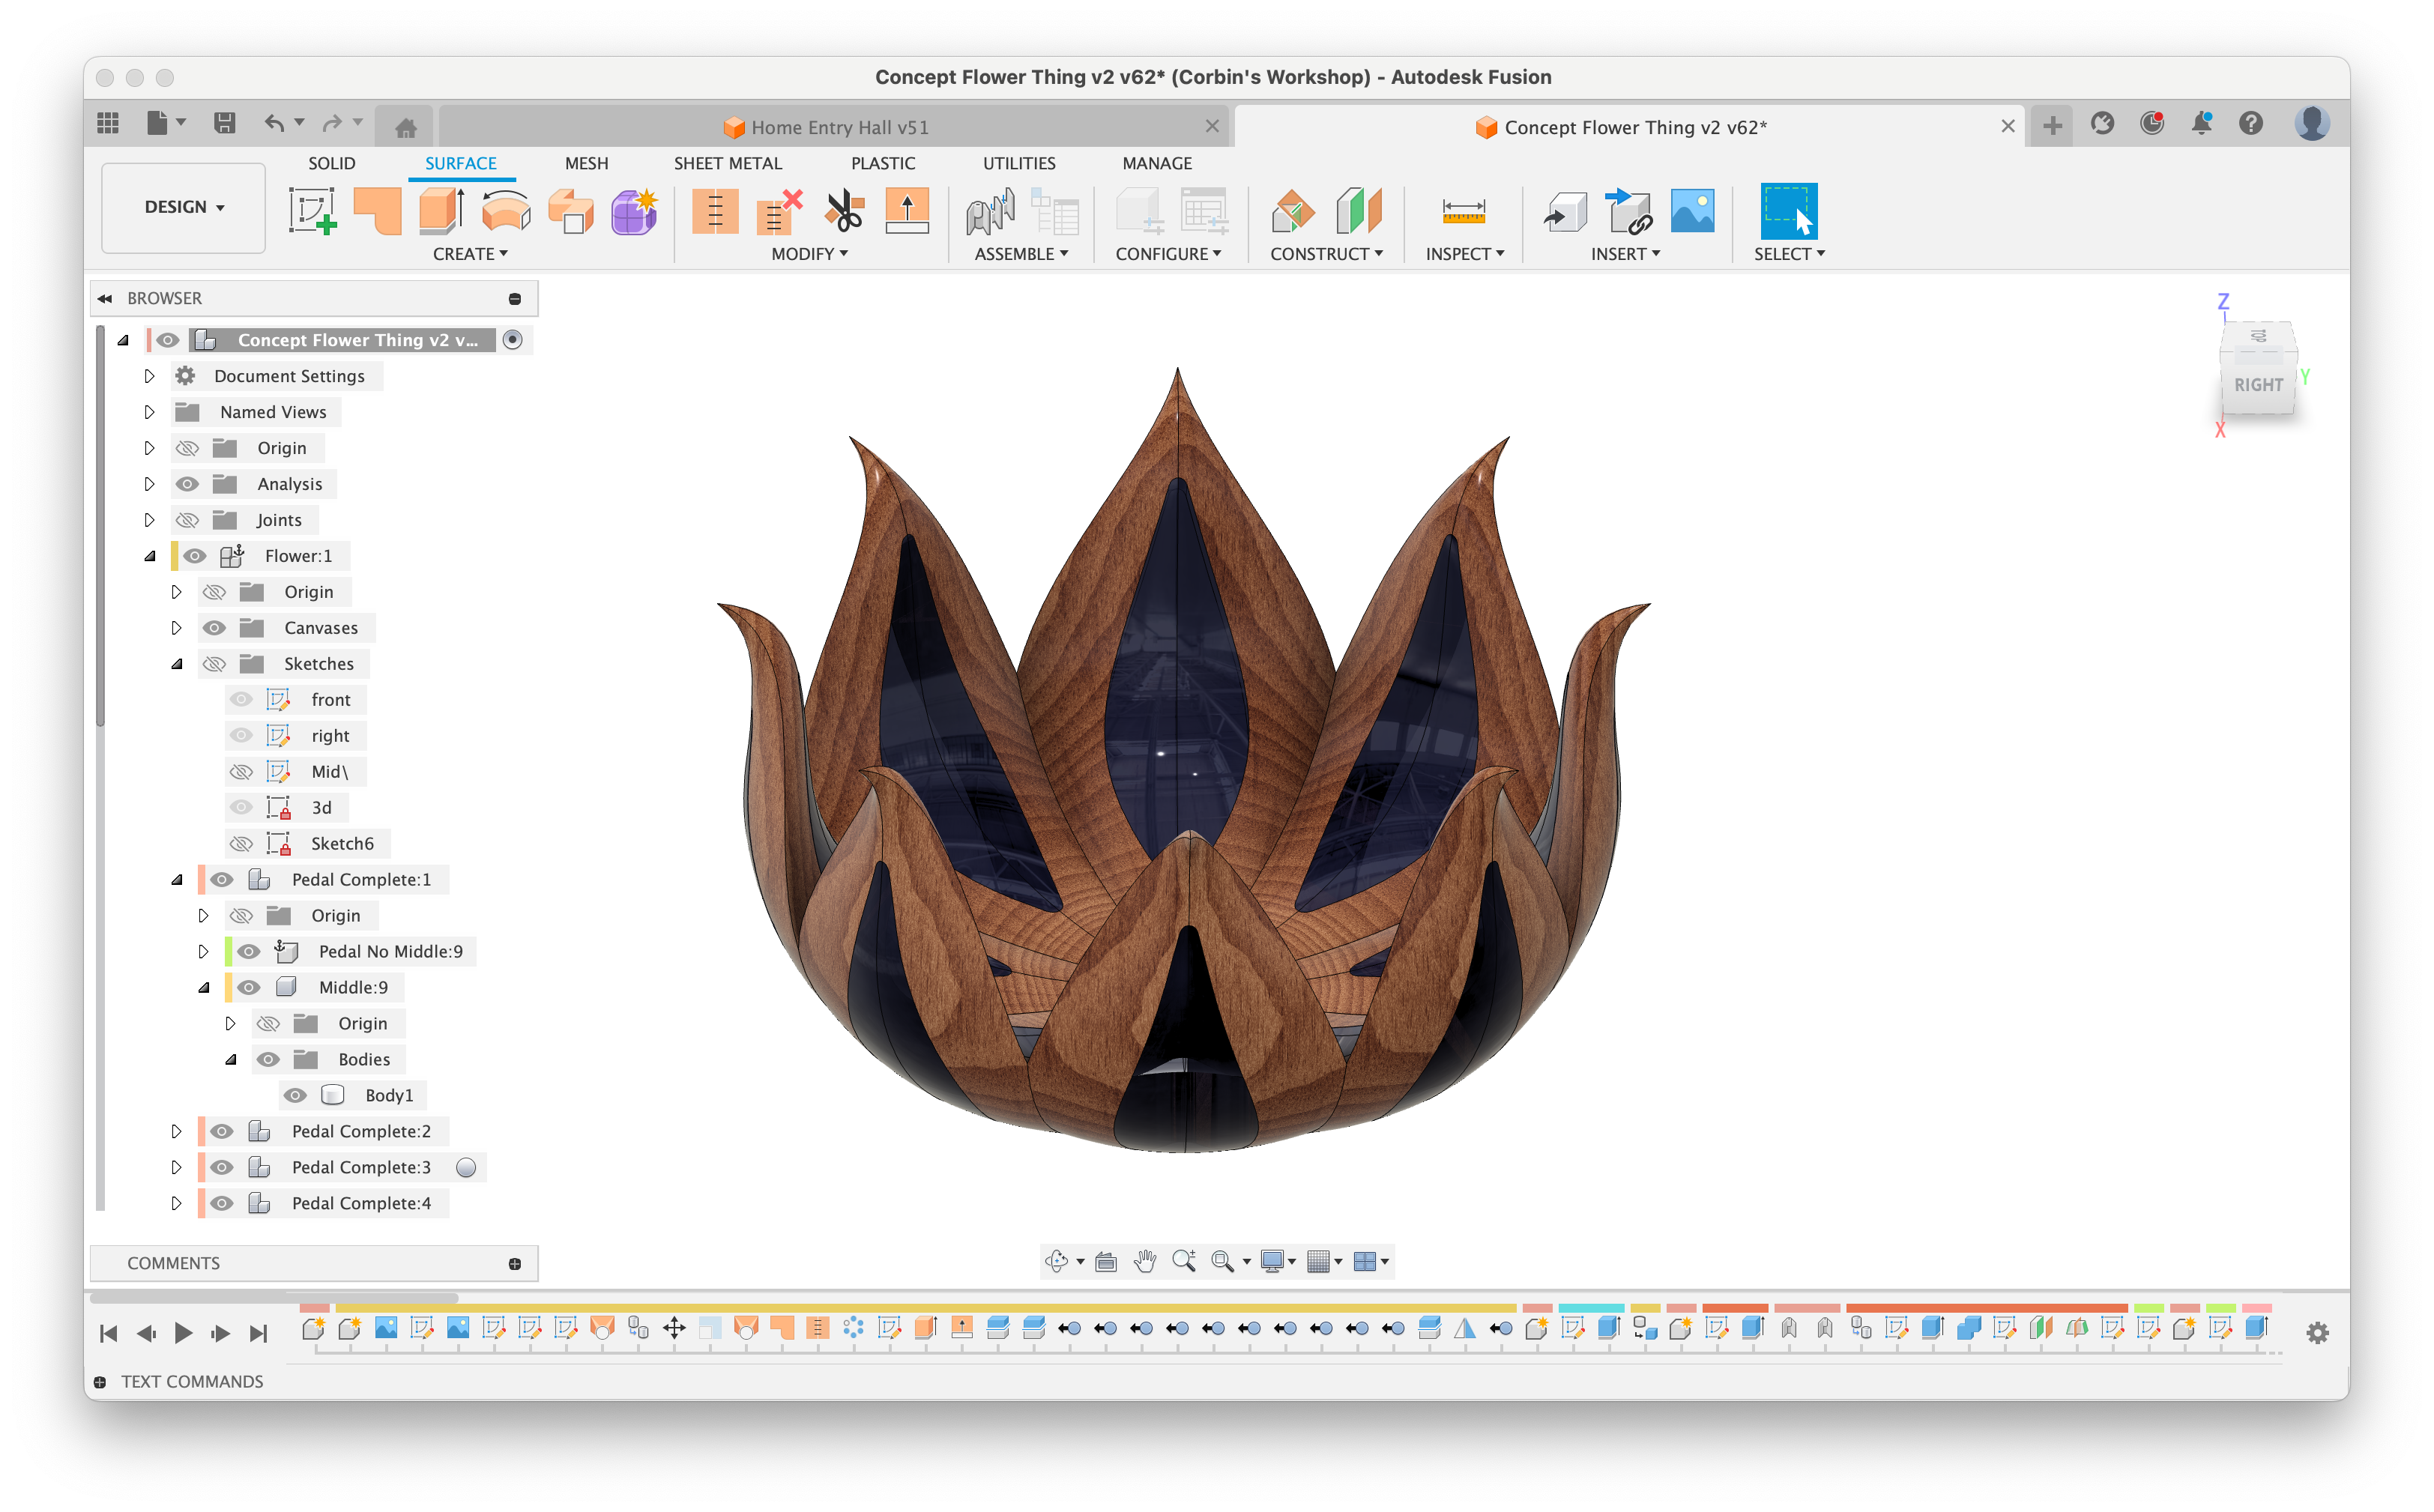
Task: Click the RIGHT face of the view cube
Action: 2258,384
